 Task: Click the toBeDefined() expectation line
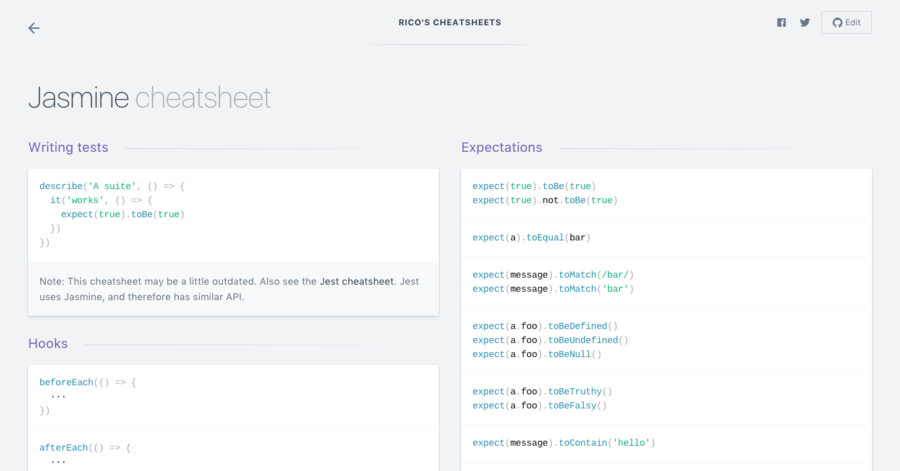pyautogui.click(x=545, y=326)
